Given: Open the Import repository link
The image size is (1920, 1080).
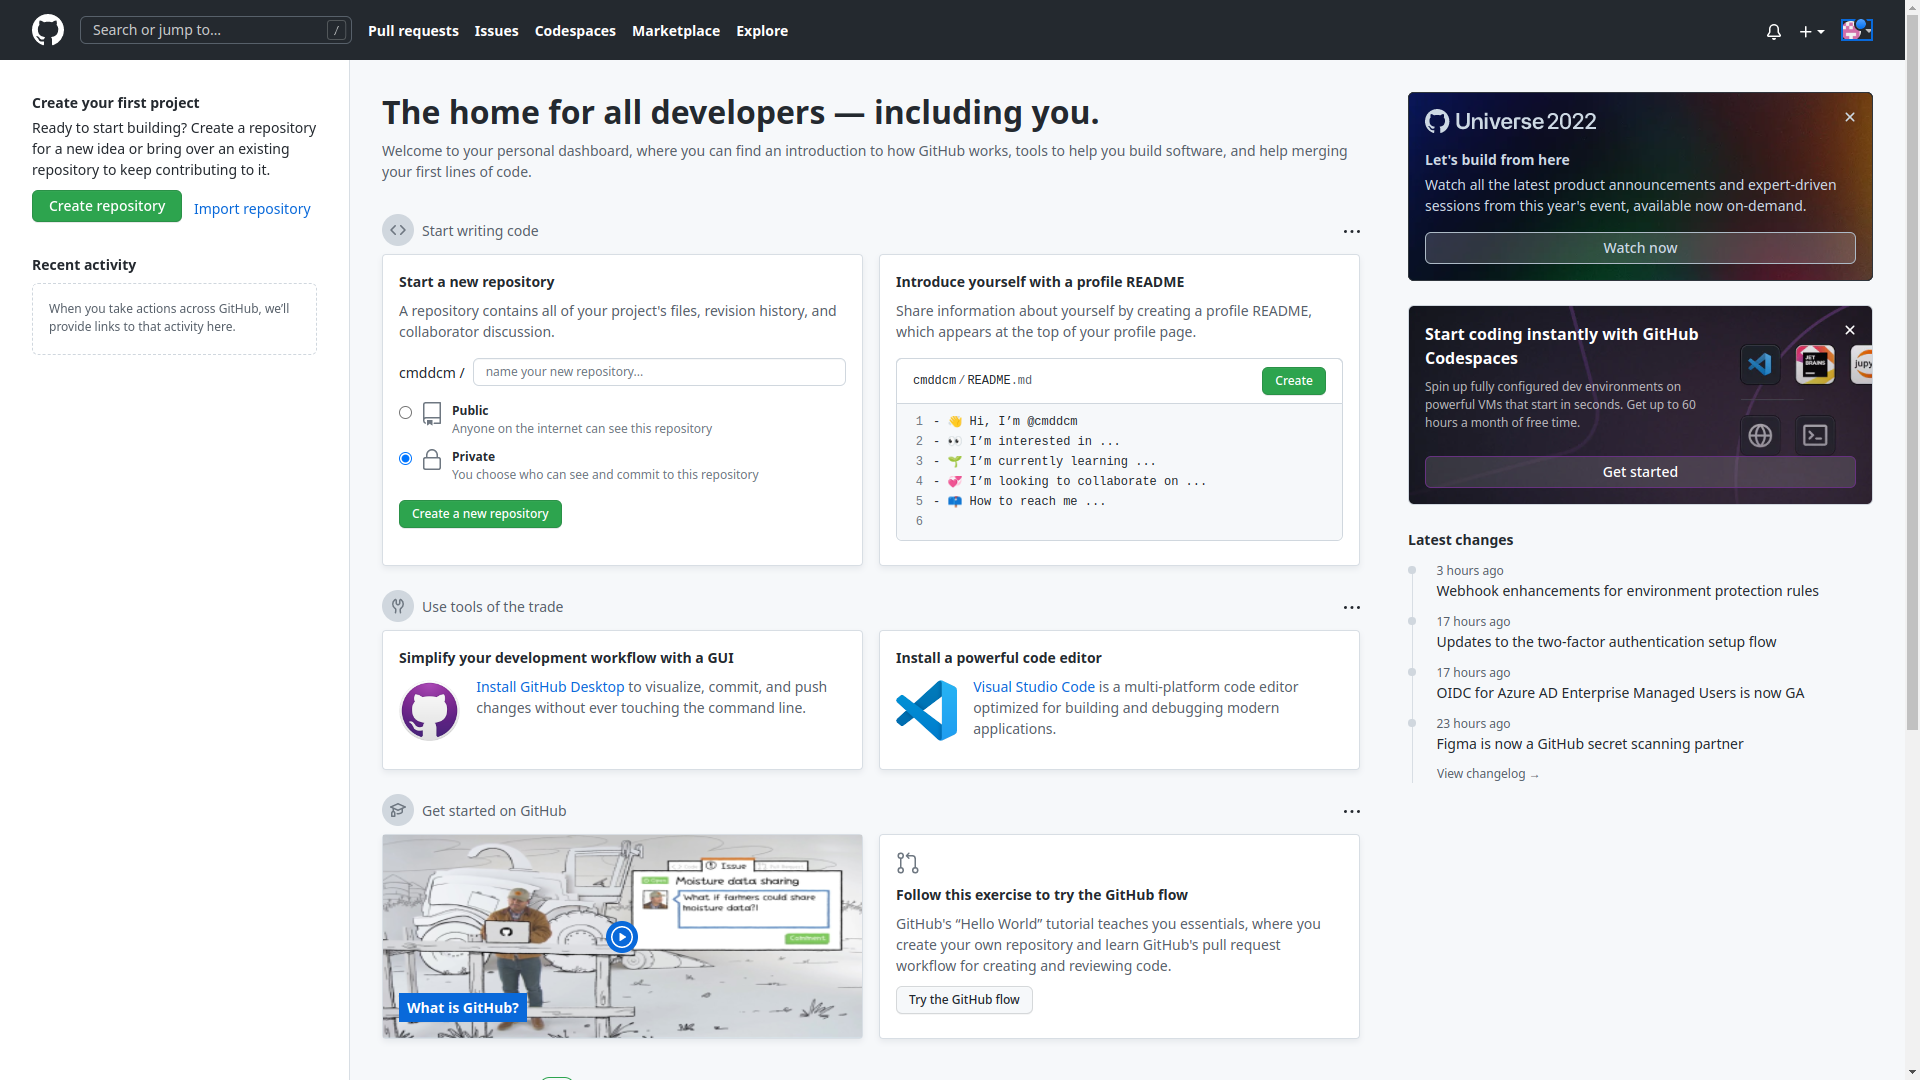Looking at the screenshot, I should point(252,209).
